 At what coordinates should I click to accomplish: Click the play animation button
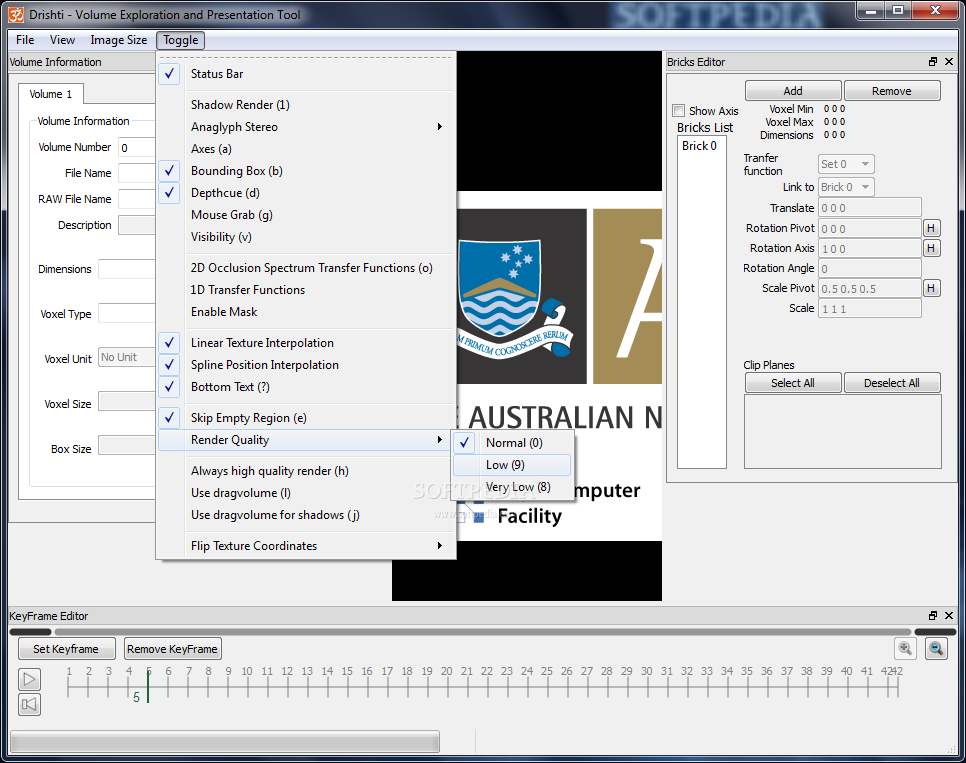click(x=29, y=680)
